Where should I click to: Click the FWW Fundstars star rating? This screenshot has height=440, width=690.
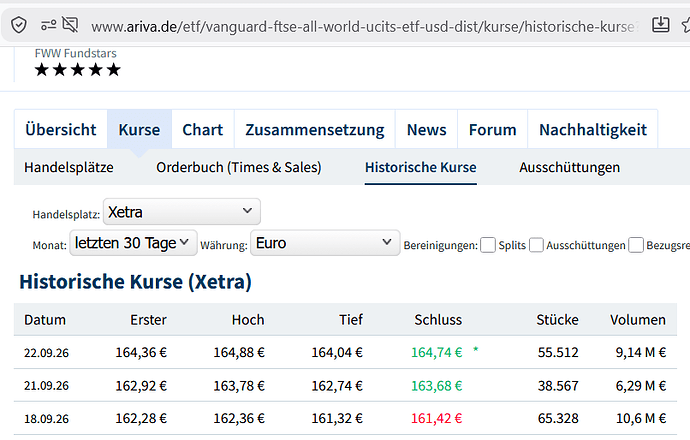tap(77, 70)
